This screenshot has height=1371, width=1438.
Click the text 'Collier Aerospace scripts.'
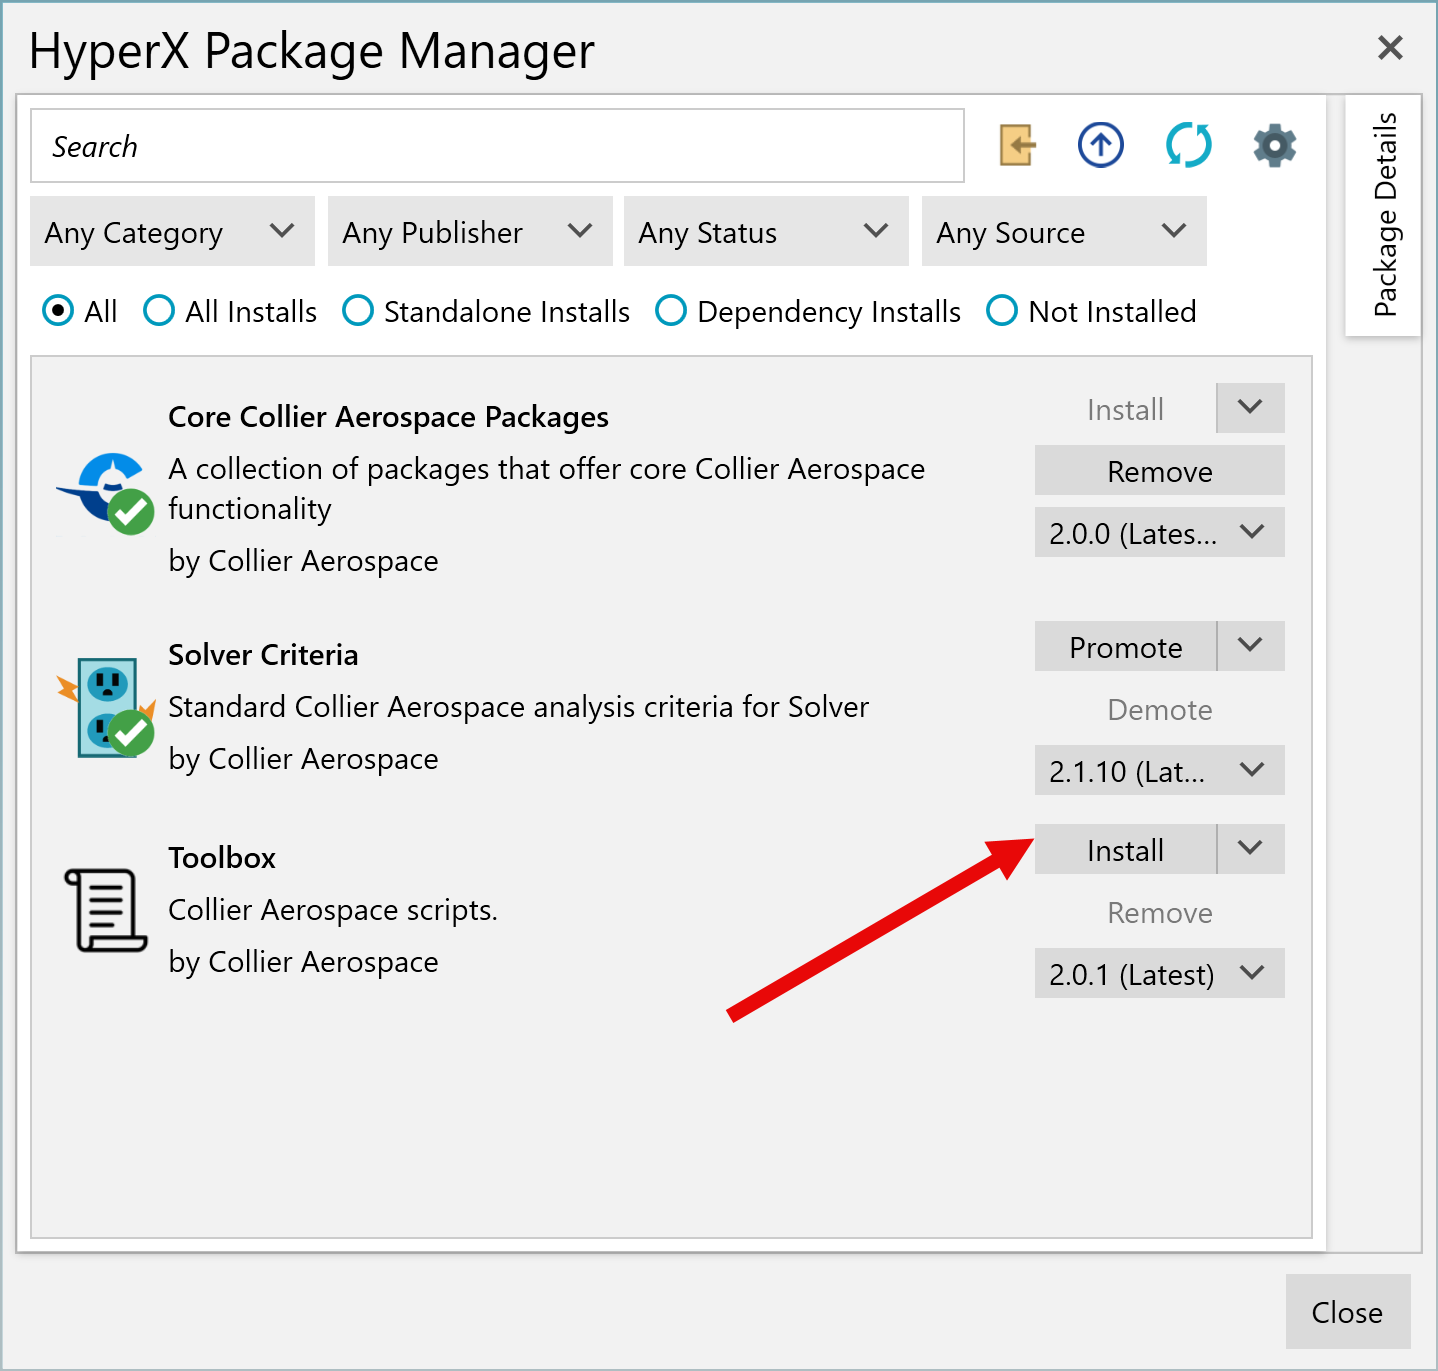(333, 909)
